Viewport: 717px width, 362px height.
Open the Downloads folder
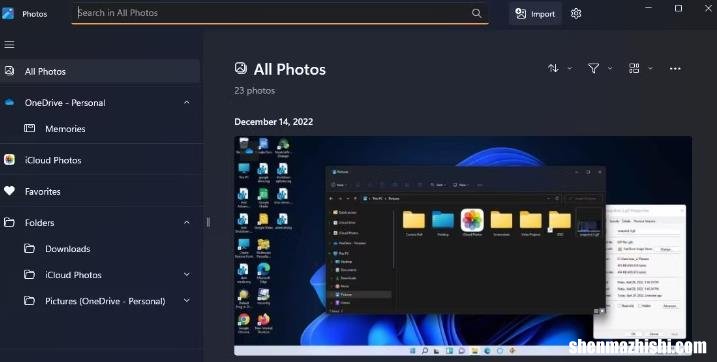coord(100,249)
